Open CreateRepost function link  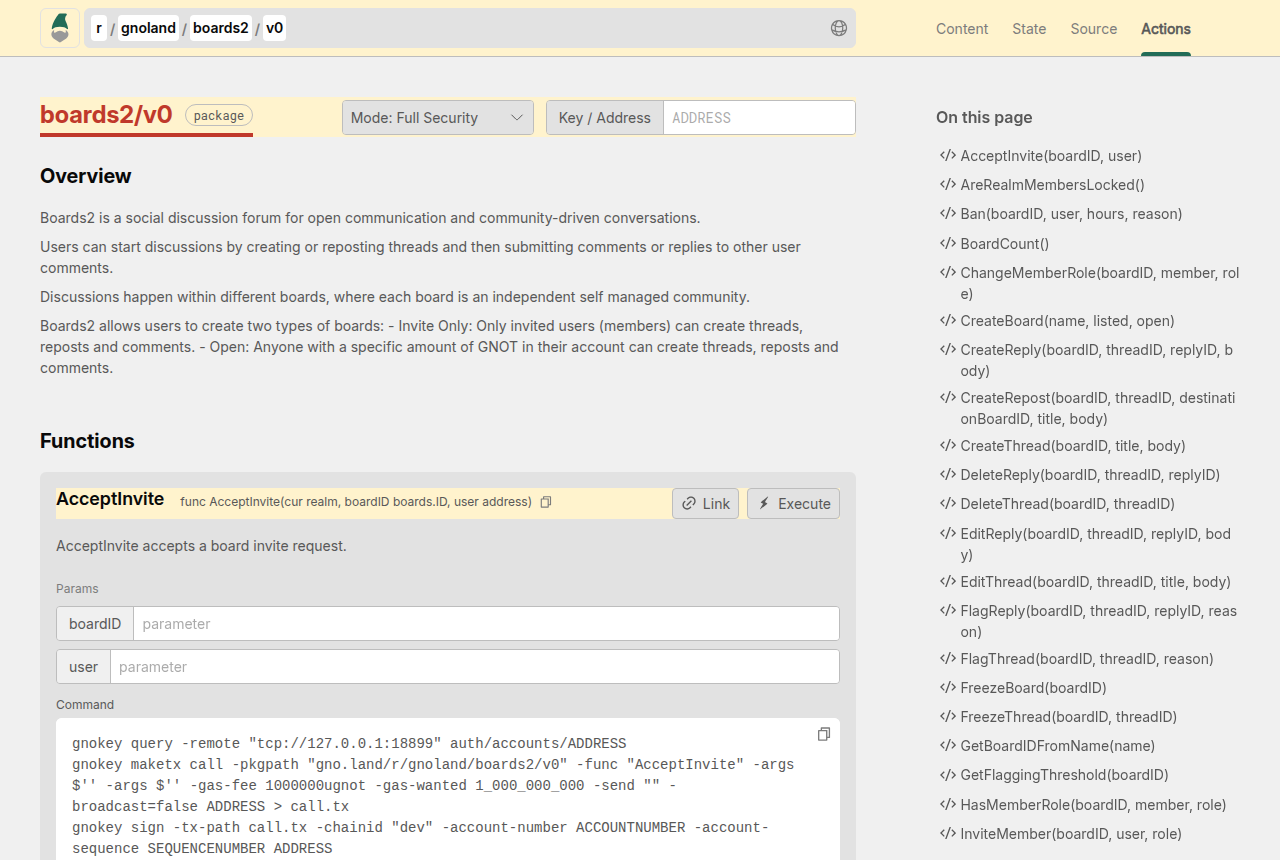tap(1088, 408)
